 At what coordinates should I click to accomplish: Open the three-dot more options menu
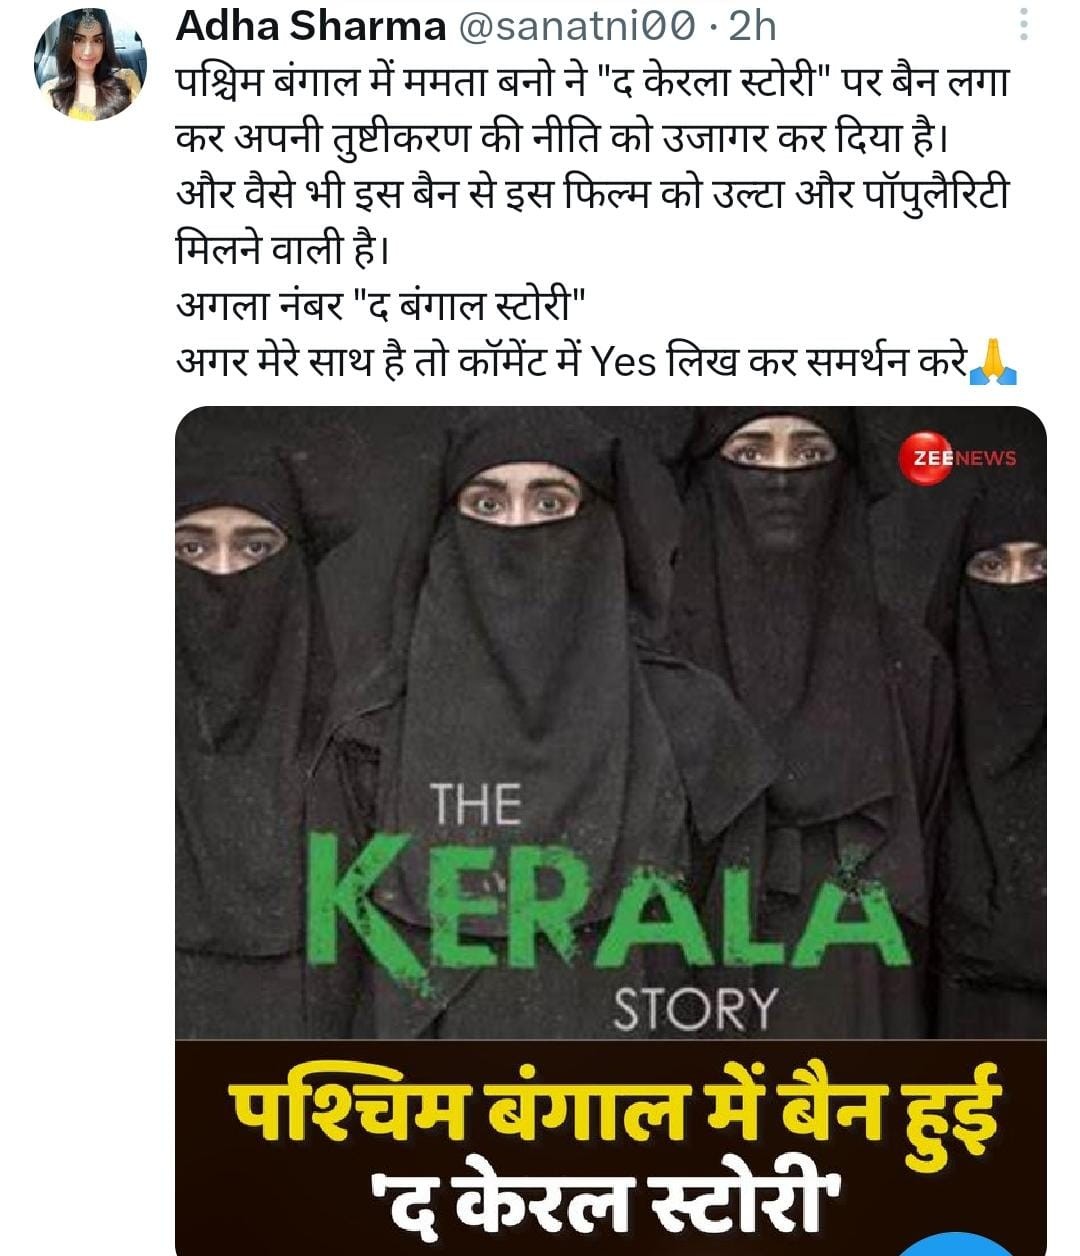tap(1024, 26)
